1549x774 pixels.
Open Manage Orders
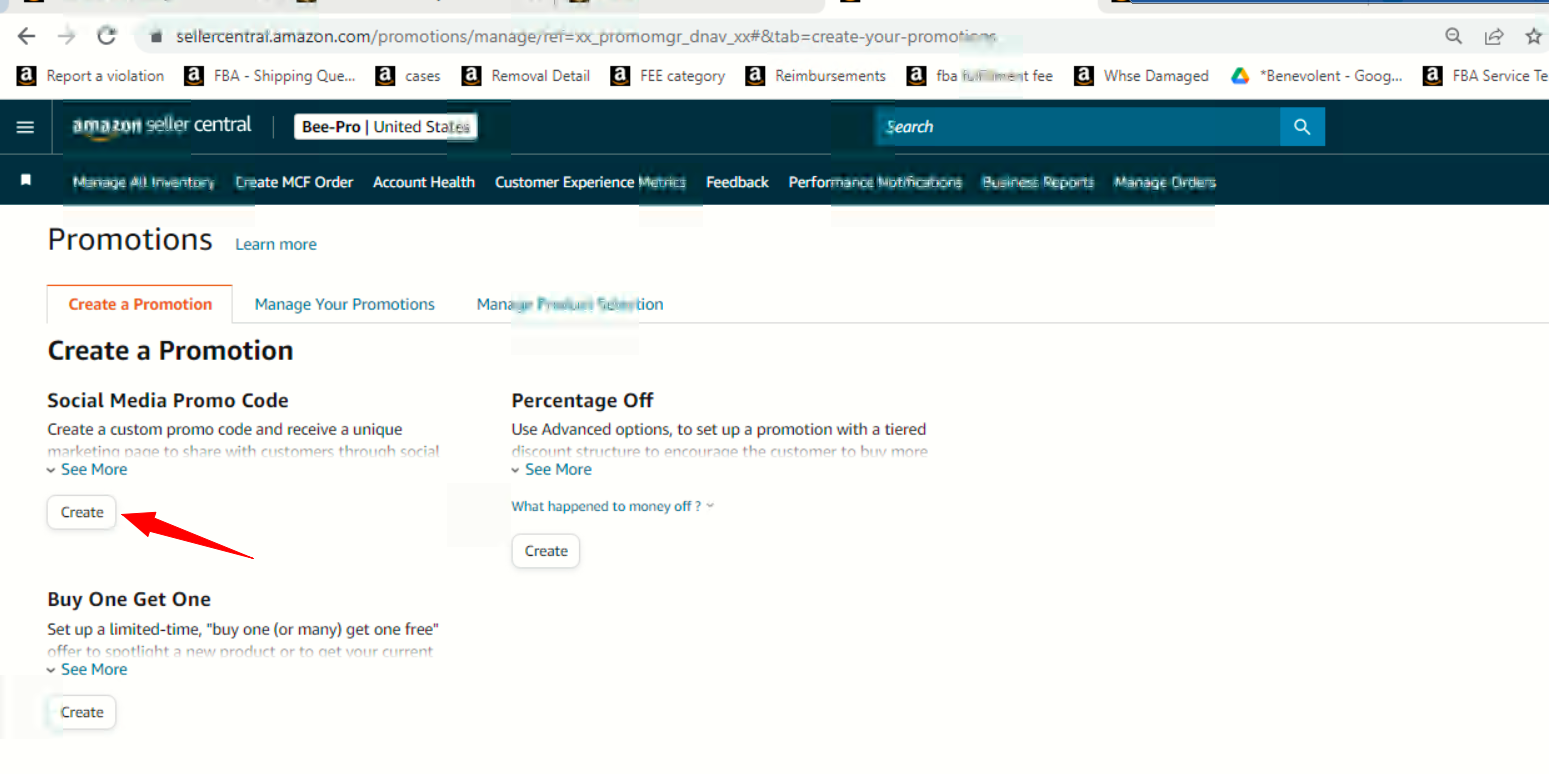1165,182
